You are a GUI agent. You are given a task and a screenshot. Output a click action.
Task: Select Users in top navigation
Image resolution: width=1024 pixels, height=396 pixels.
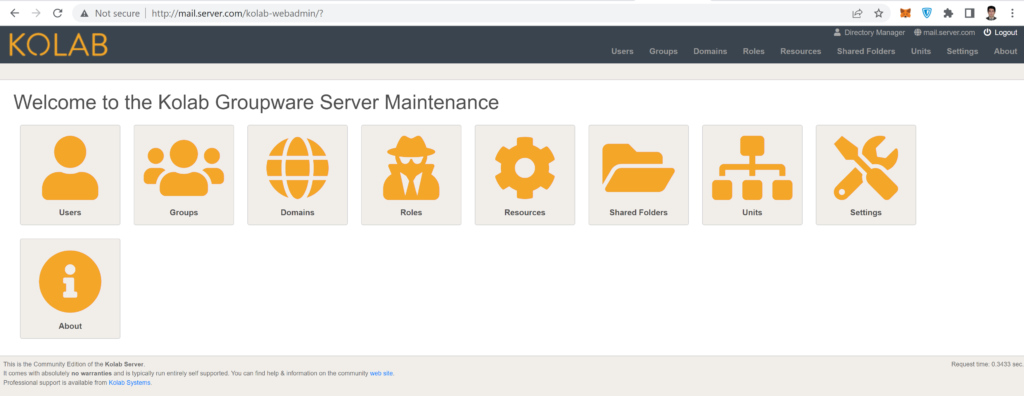click(x=622, y=51)
